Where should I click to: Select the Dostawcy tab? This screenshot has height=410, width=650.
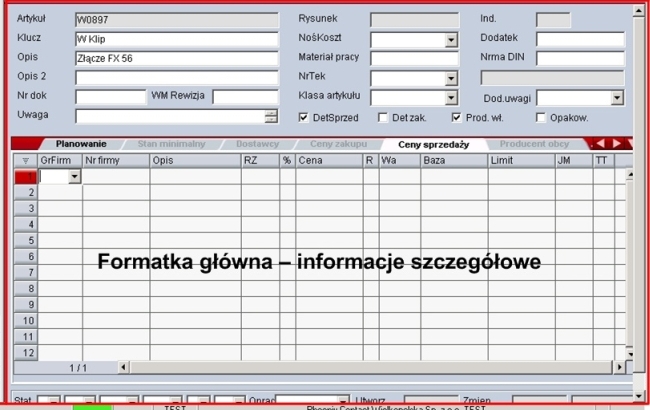[x=257, y=144]
